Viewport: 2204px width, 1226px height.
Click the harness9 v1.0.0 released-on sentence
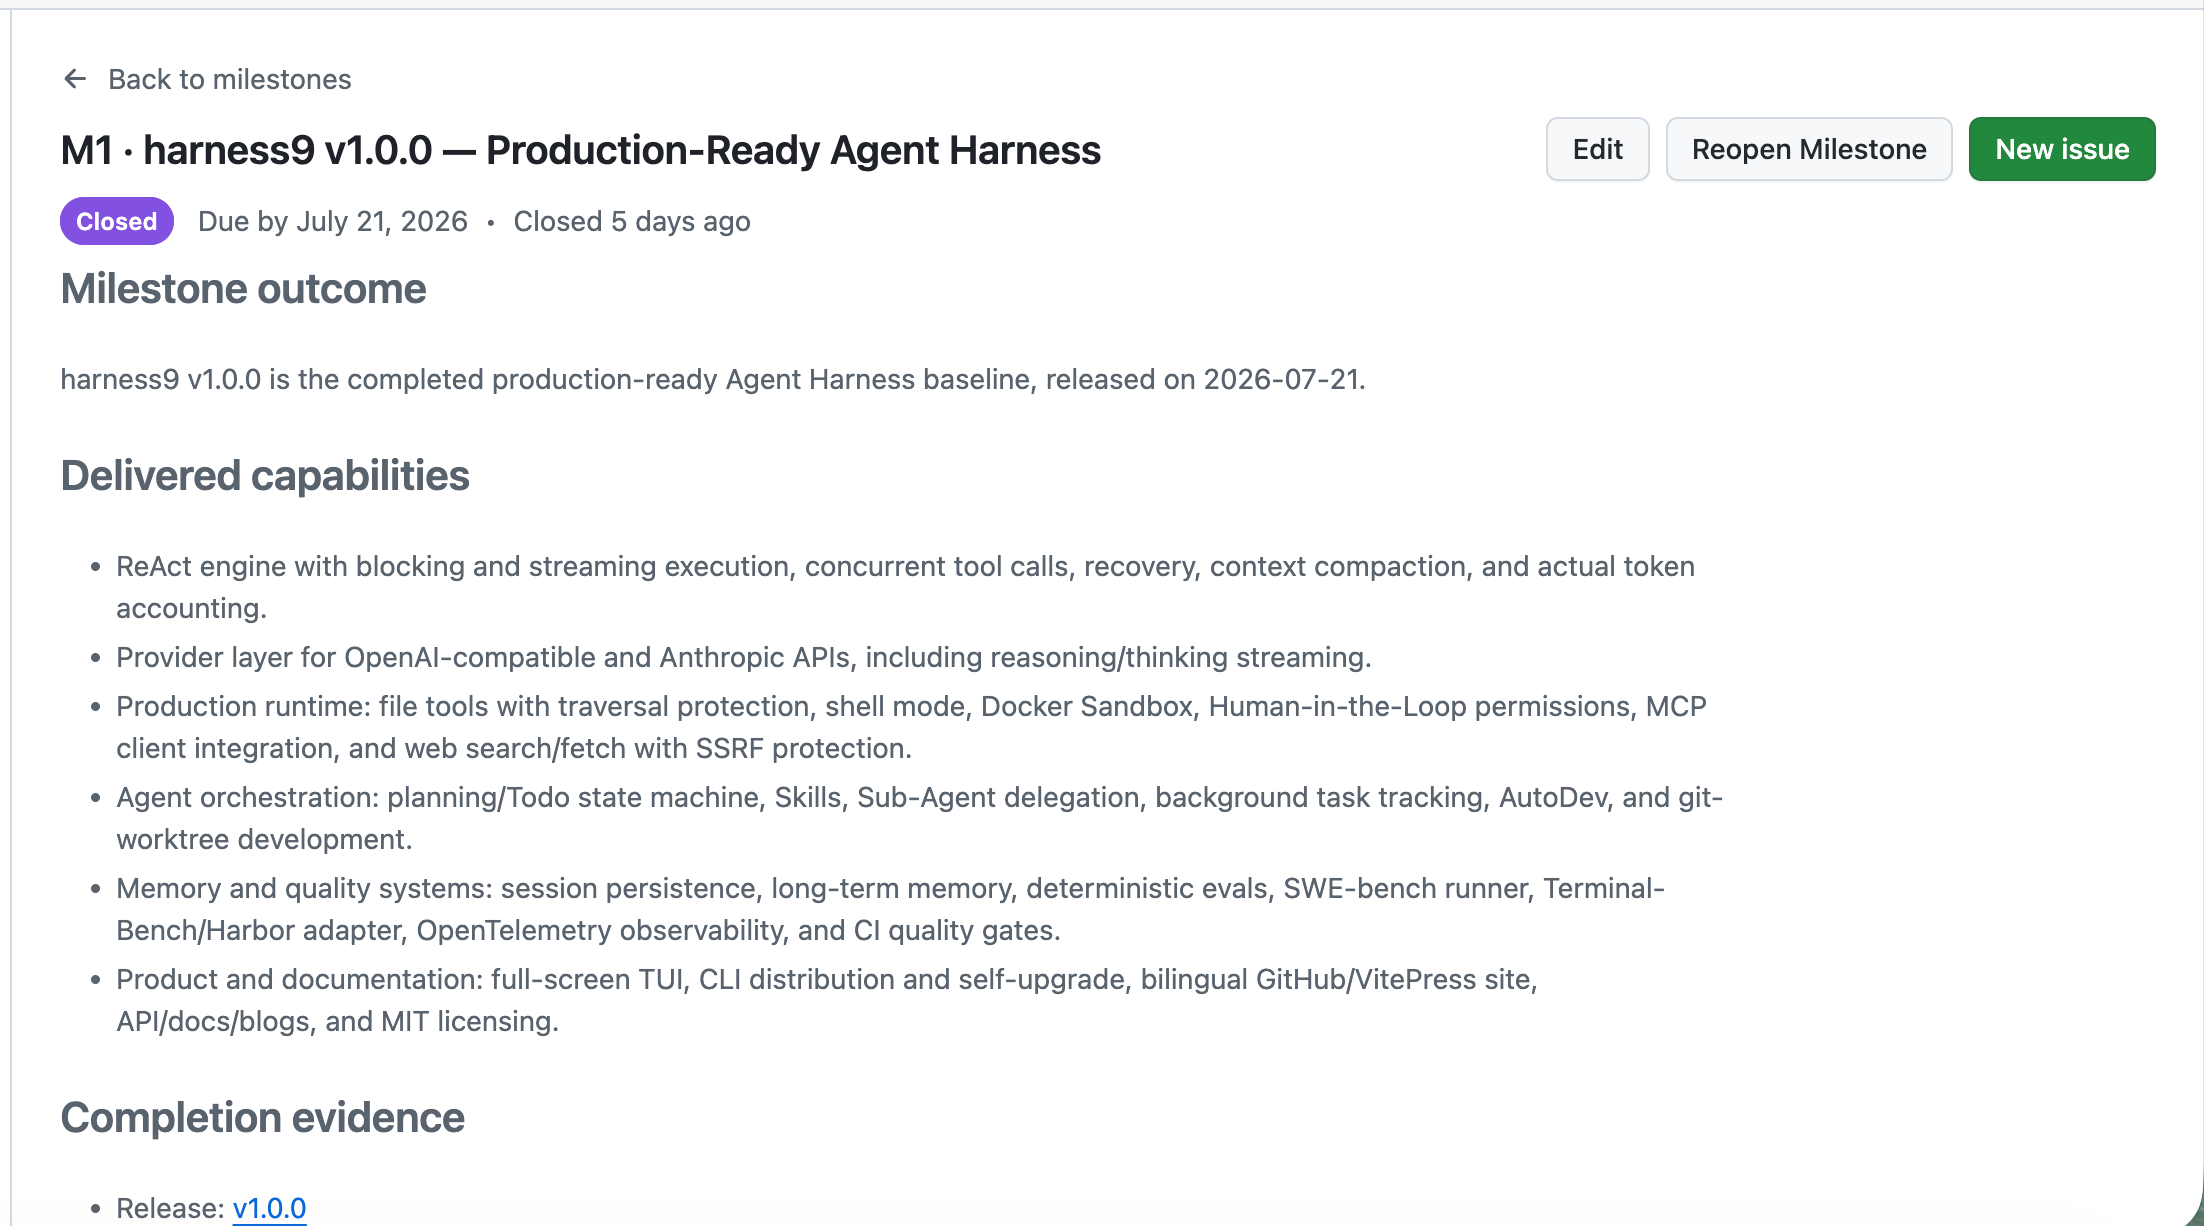(x=713, y=379)
